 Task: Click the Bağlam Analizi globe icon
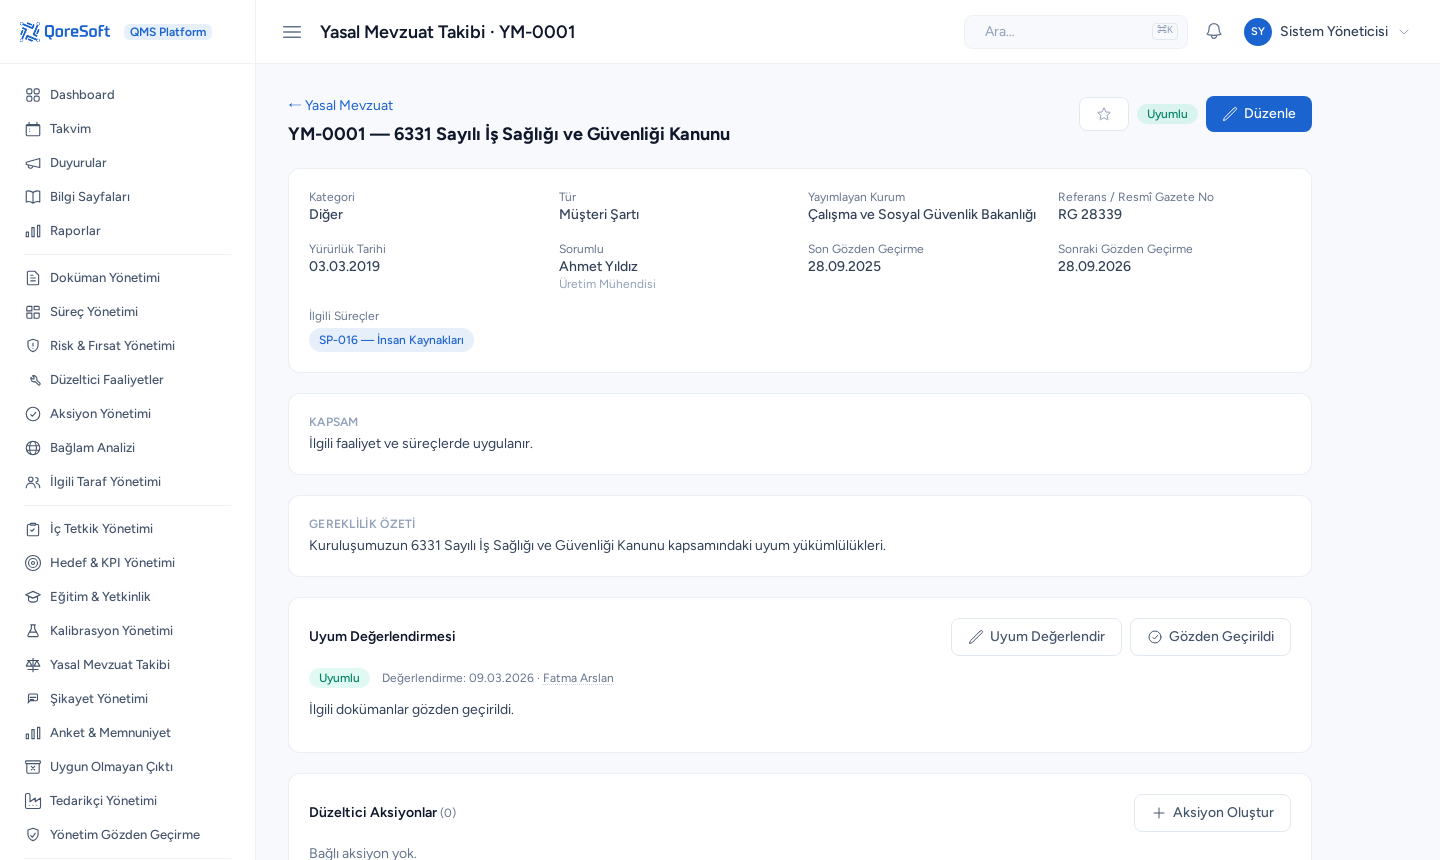click(x=33, y=448)
